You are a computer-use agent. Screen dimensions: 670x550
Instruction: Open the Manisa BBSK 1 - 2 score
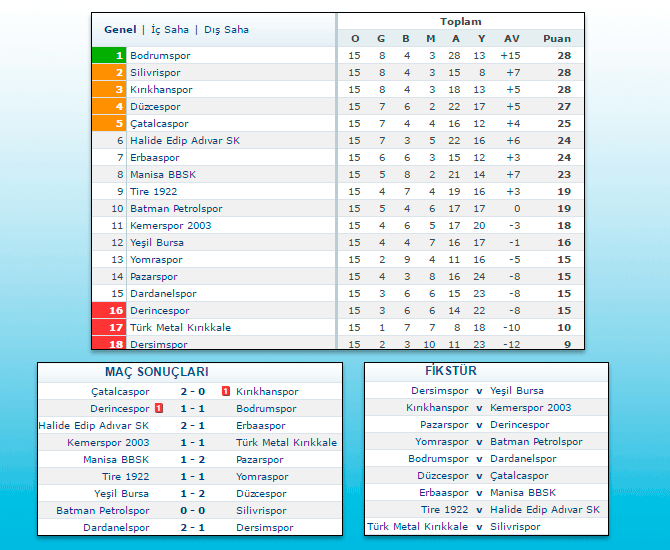click(192, 460)
